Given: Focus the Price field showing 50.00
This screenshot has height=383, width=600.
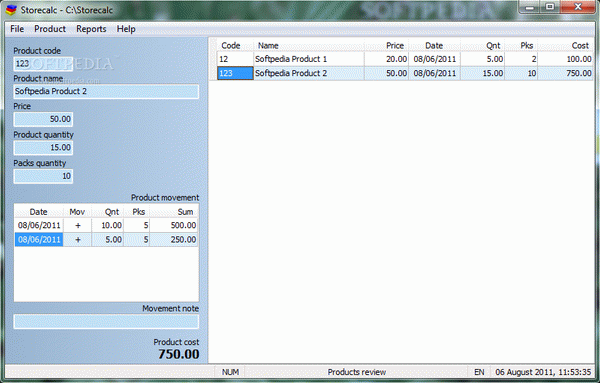Looking at the screenshot, I should [x=43, y=119].
